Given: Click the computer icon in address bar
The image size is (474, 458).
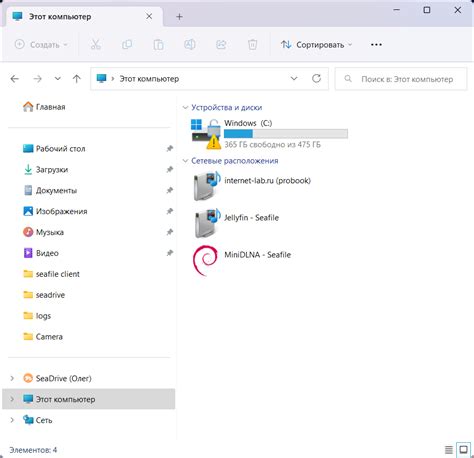Looking at the screenshot, I should pos(101,78).
